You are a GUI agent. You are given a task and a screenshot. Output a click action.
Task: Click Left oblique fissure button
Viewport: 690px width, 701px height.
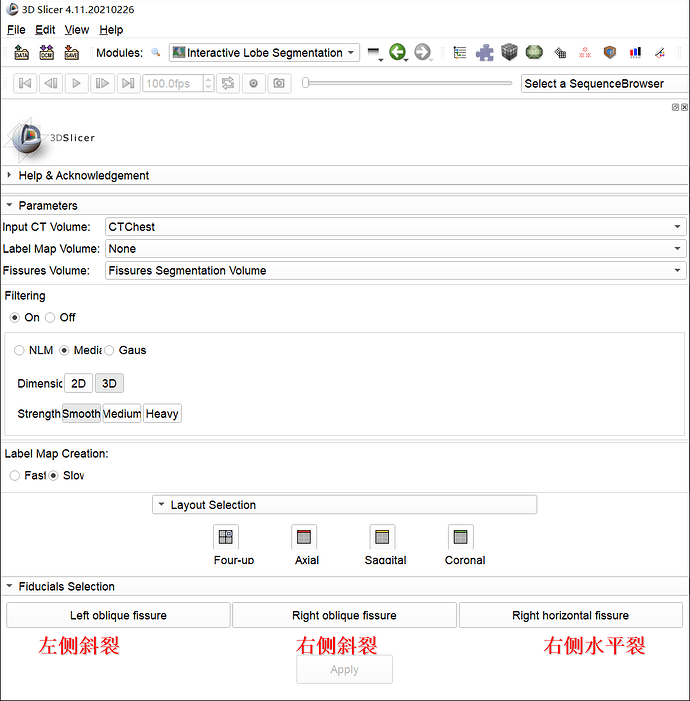[118, 615]
